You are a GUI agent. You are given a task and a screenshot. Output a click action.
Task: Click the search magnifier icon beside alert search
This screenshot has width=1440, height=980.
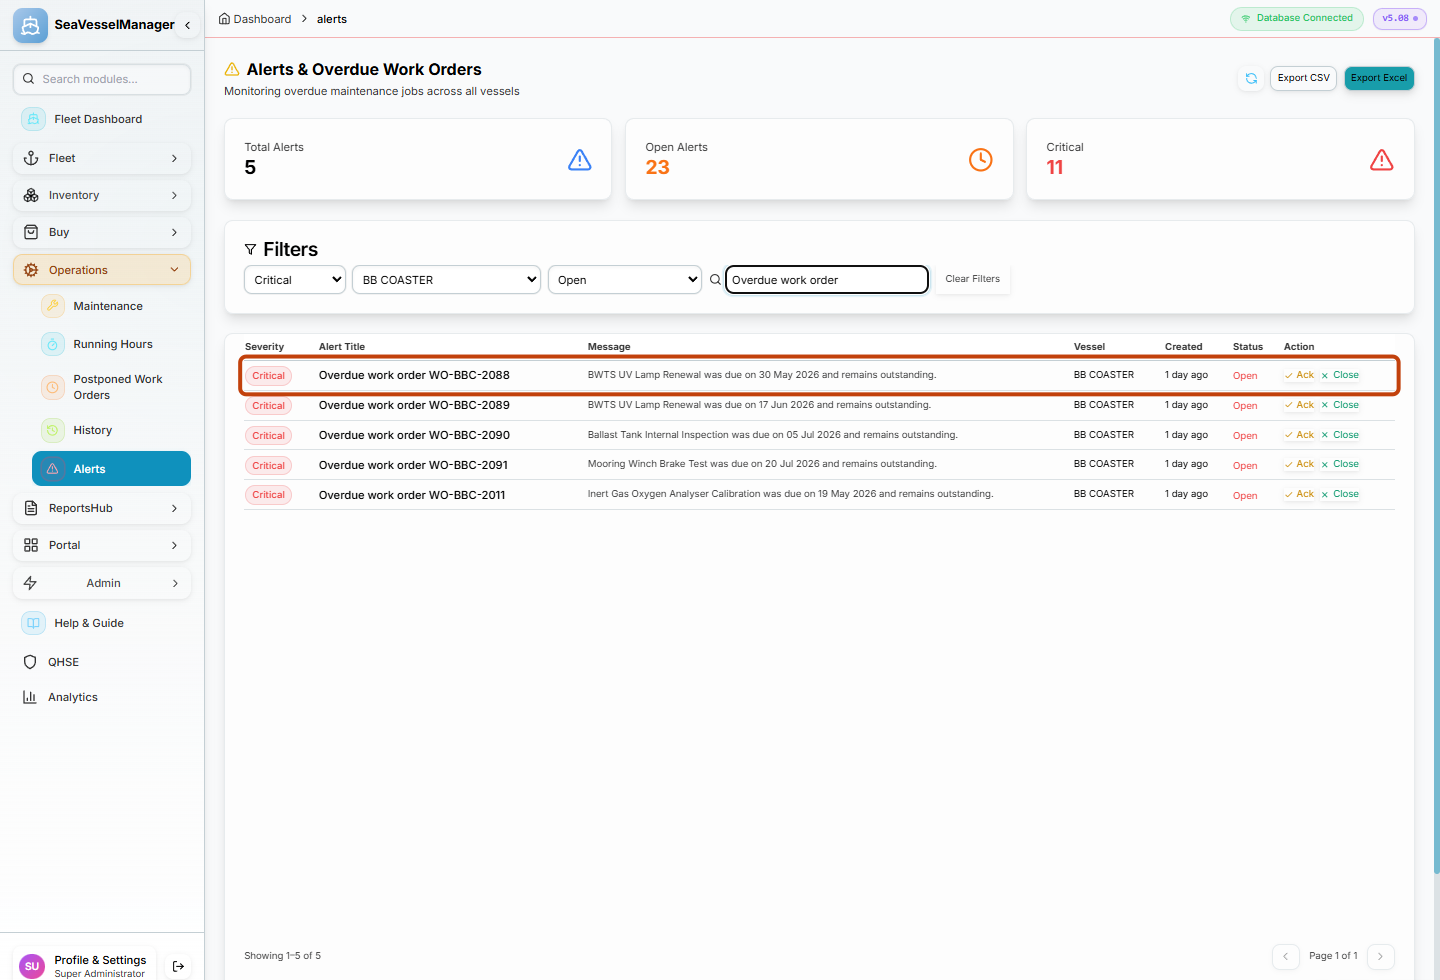click(715, 280)
